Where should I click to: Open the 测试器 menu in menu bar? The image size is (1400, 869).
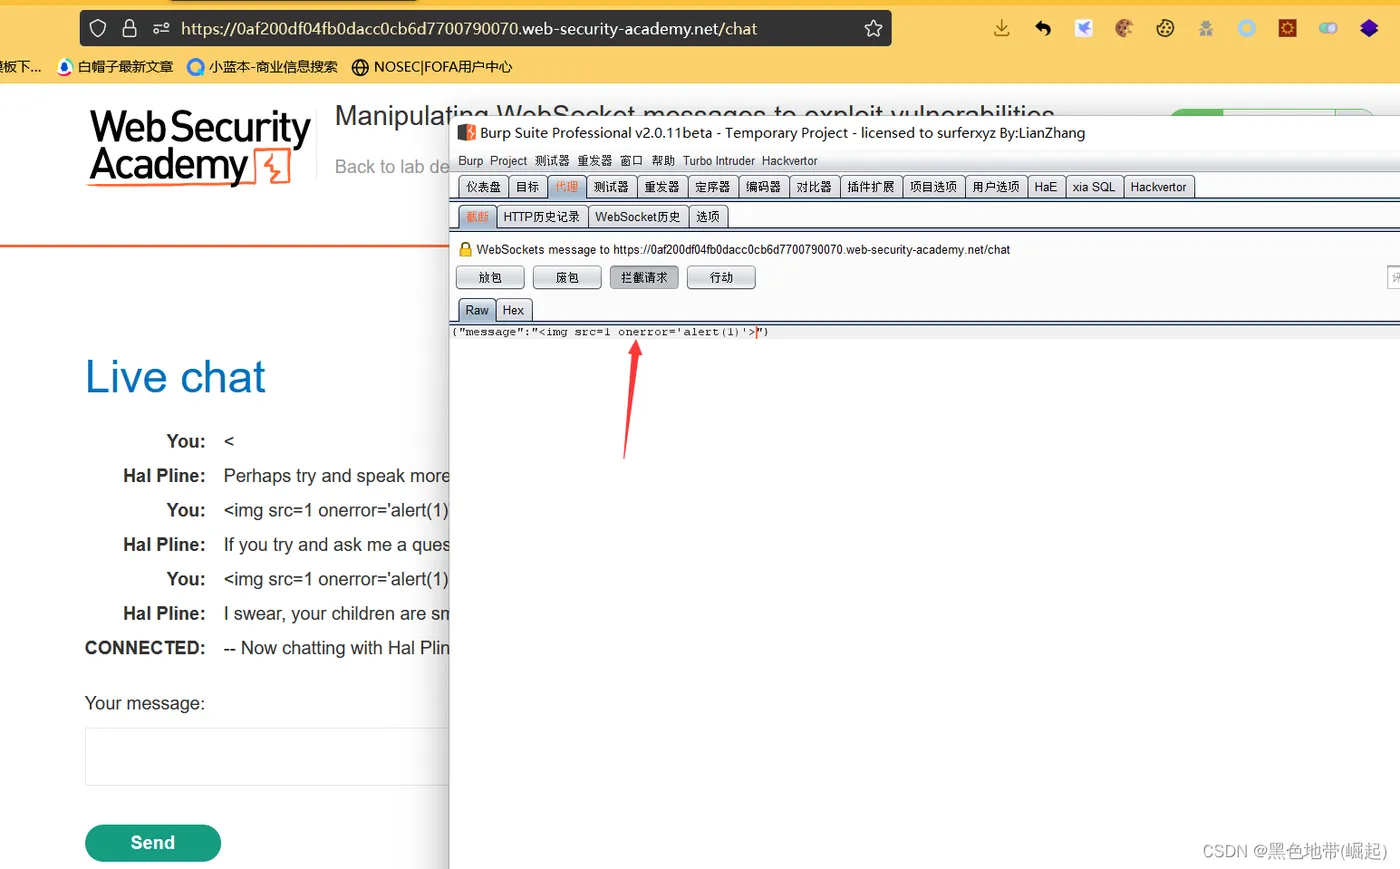(552, 161)
